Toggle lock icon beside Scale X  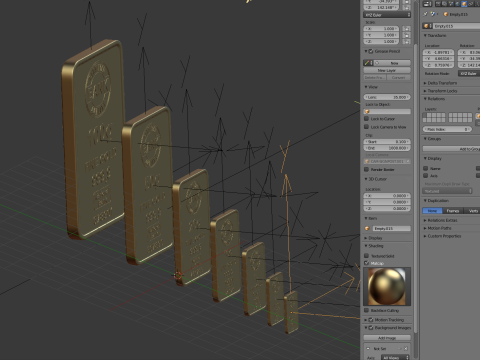click(406, 29)
